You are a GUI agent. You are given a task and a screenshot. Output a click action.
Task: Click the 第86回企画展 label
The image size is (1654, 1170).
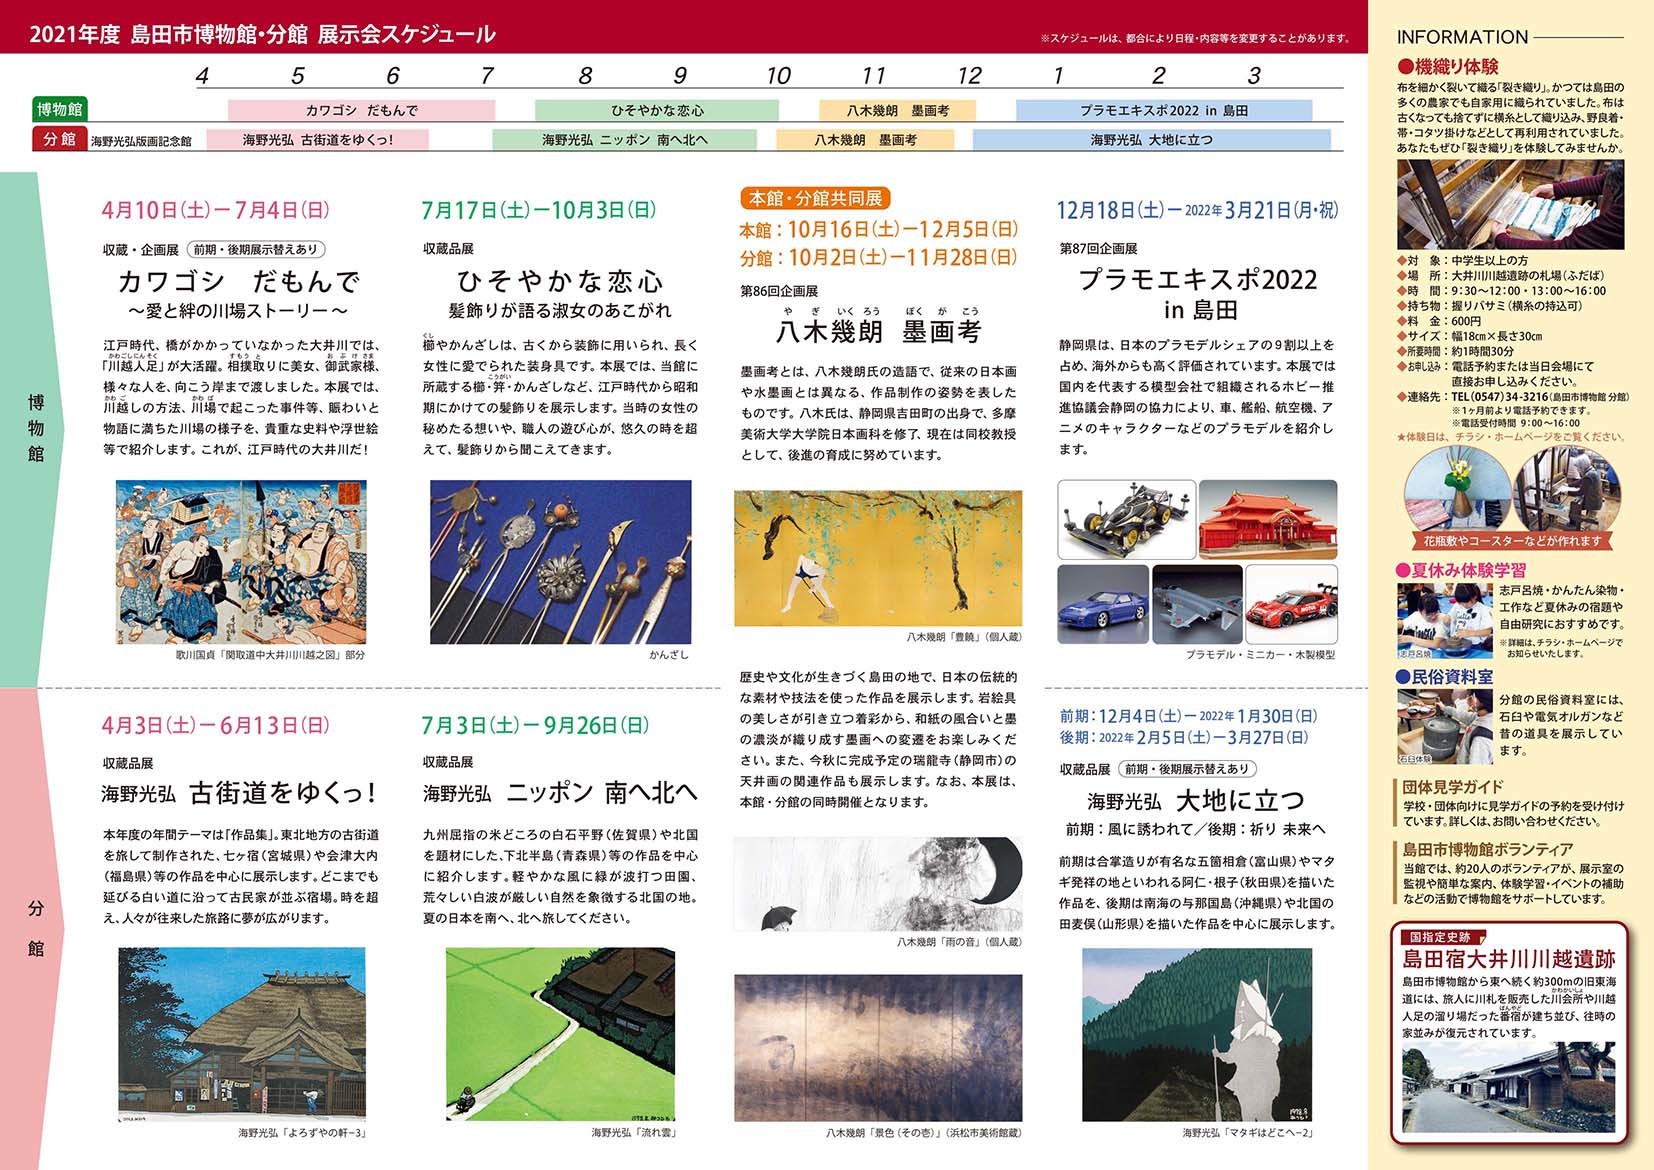(779, 291)
